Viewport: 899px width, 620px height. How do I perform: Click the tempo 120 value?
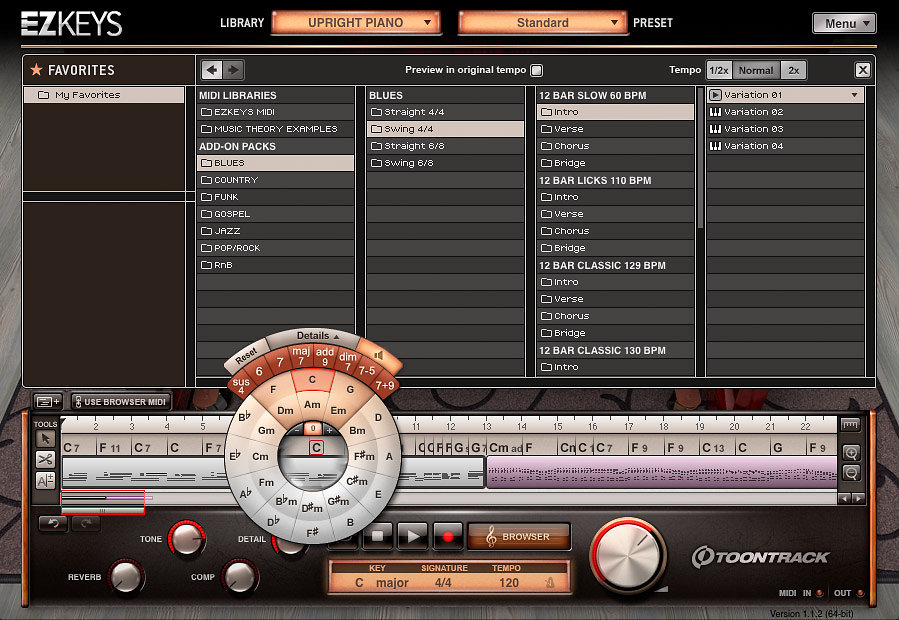(509, 583)
